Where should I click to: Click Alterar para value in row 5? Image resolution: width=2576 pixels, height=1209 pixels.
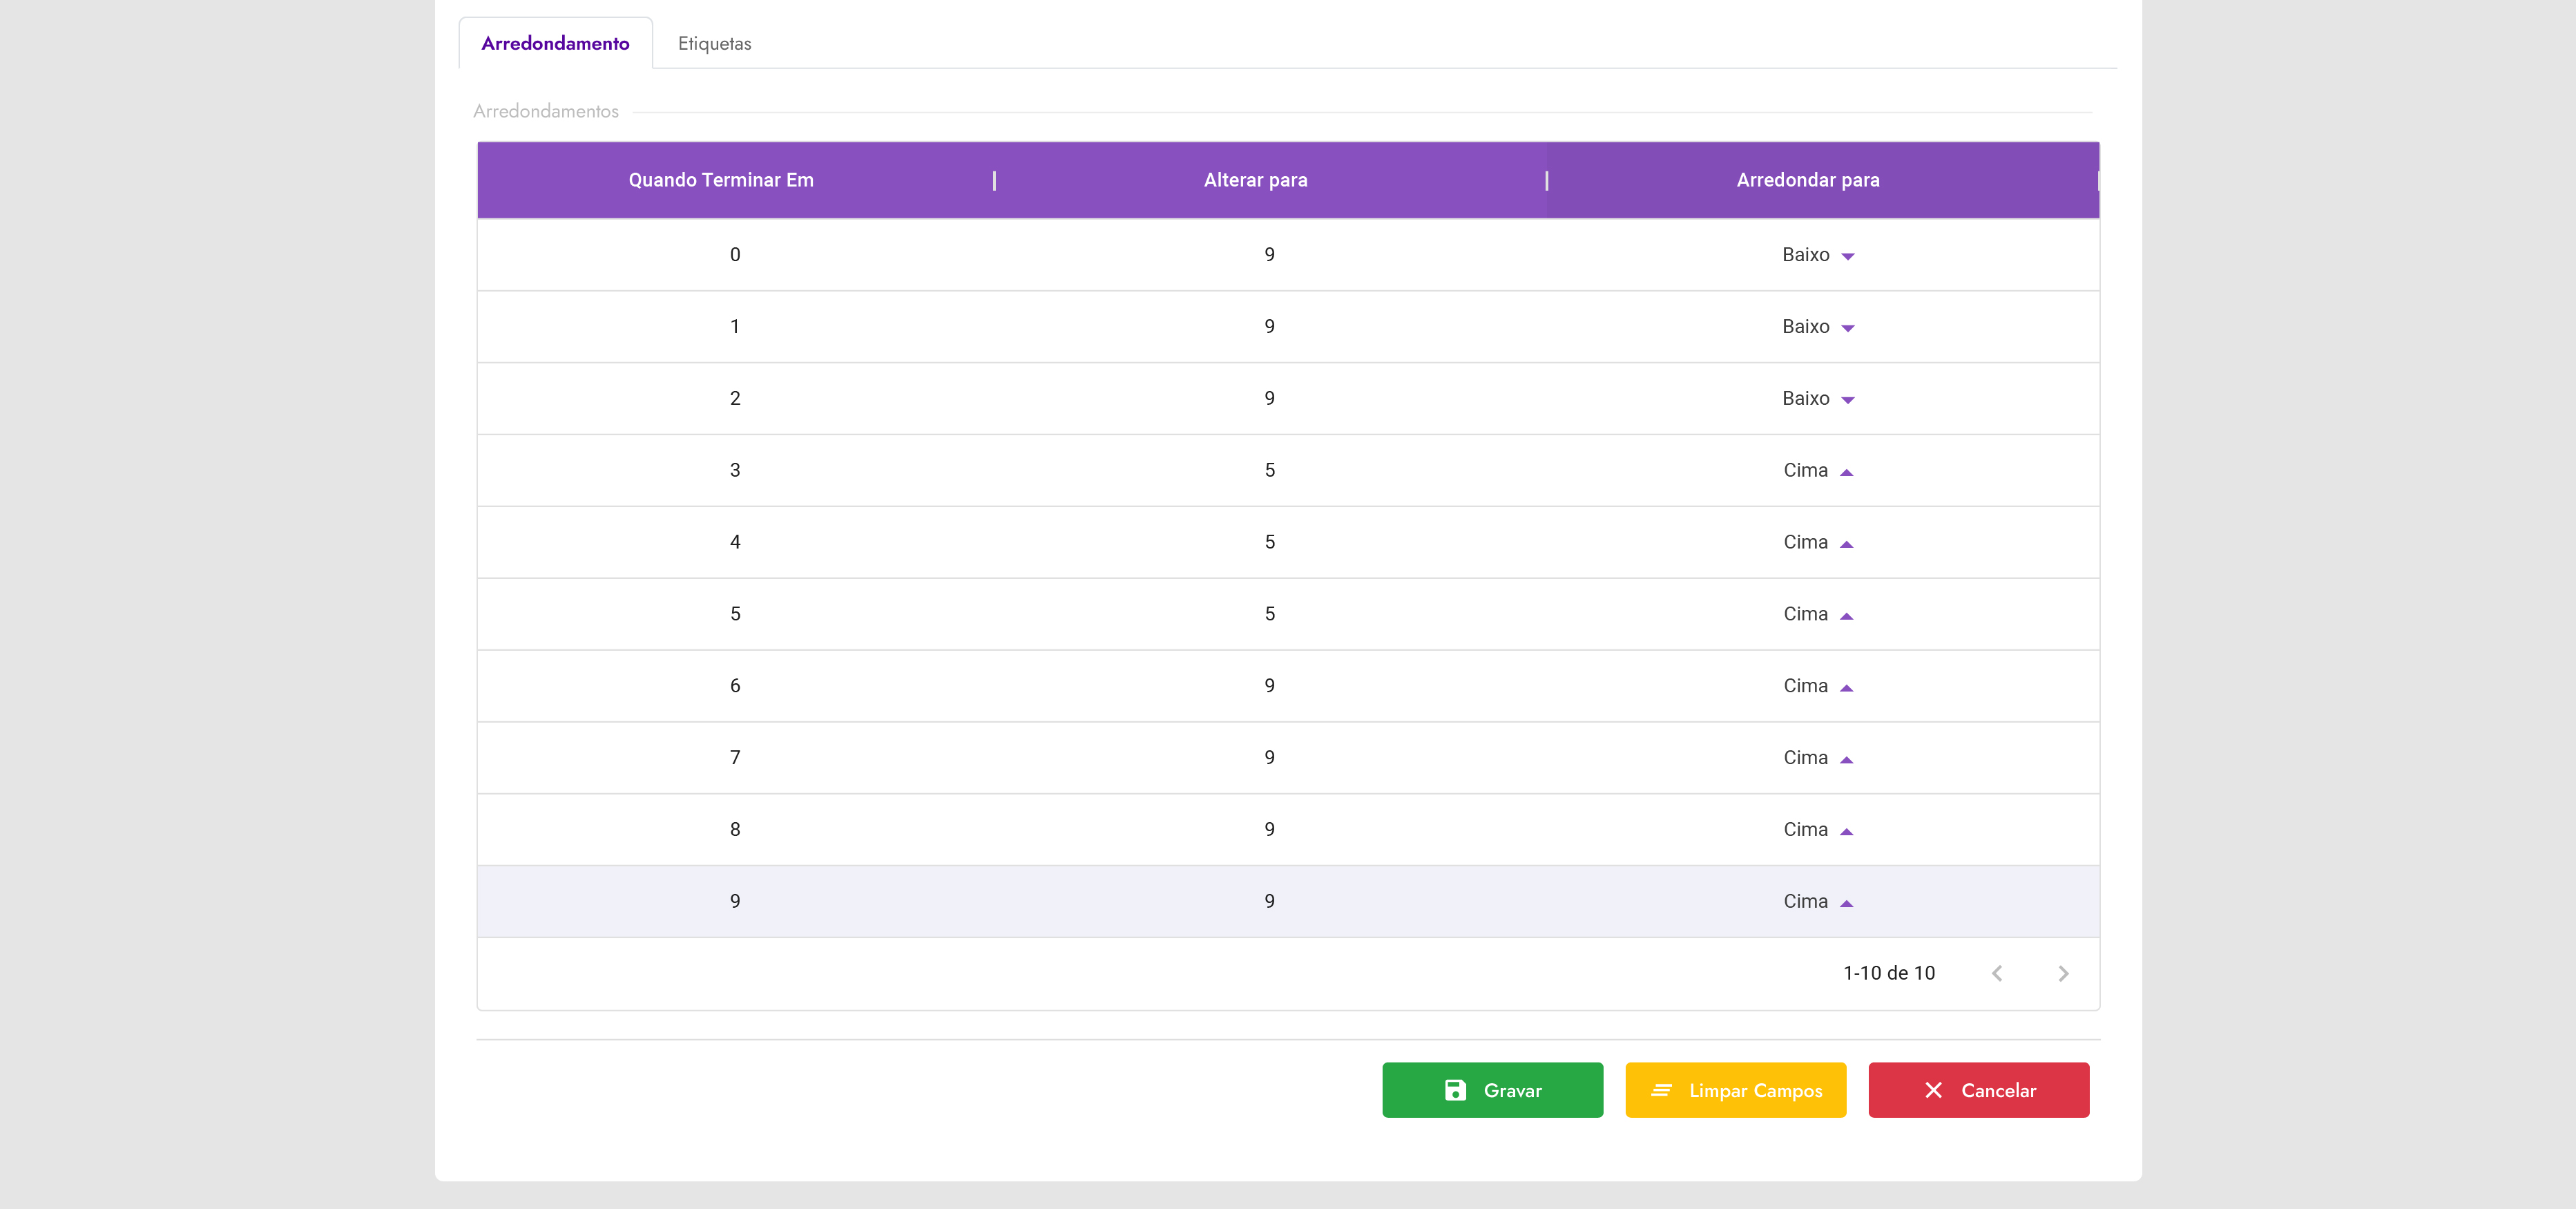(1269, 614)
